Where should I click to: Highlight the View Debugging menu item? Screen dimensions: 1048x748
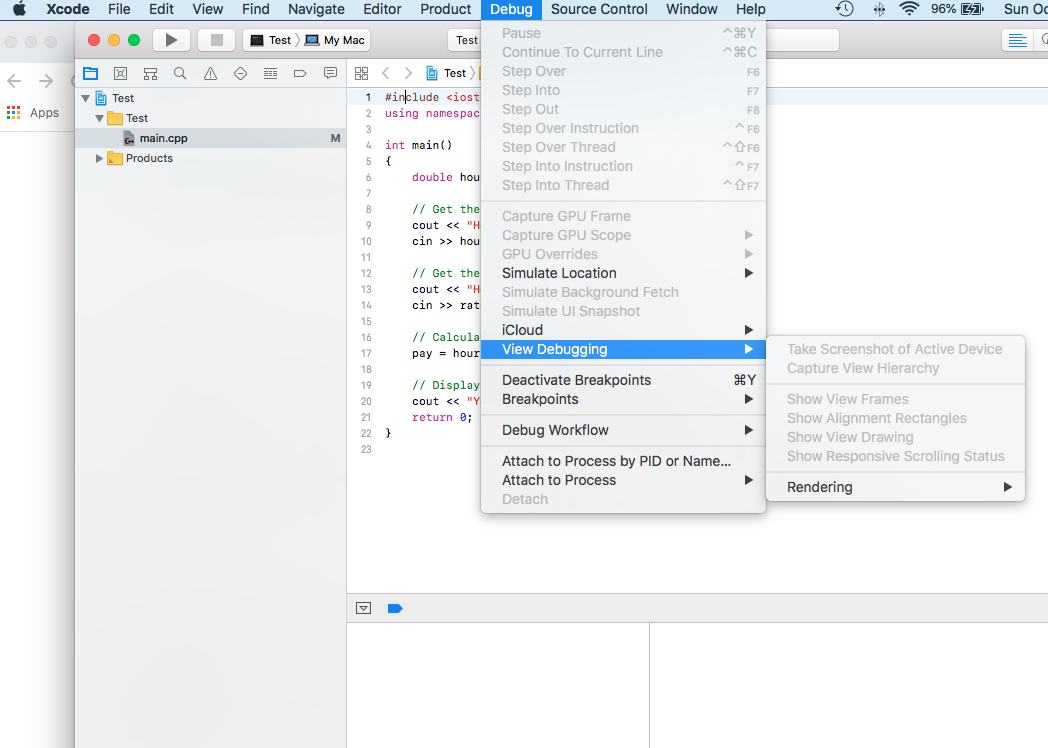pos(623,349)
